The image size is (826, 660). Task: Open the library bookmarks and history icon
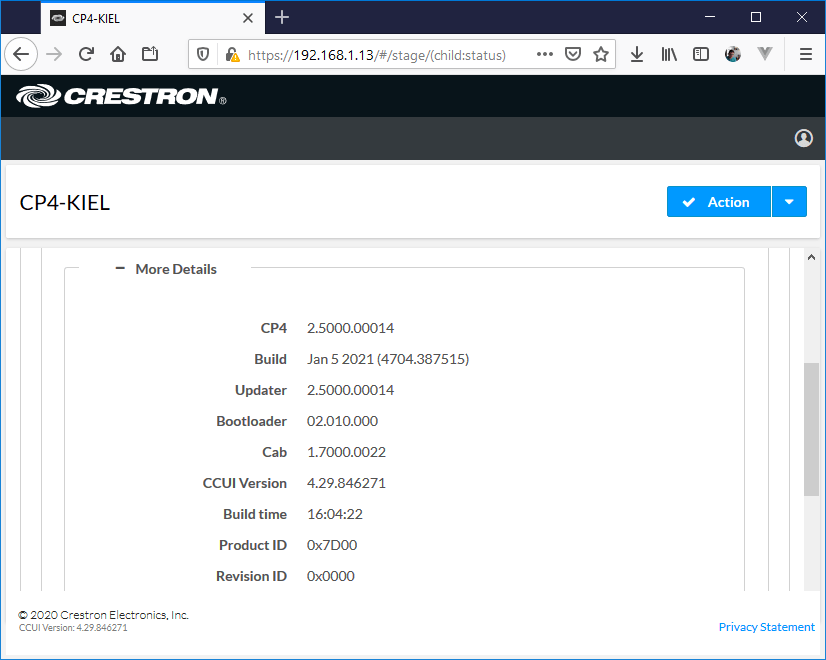(x=669, y=54)
